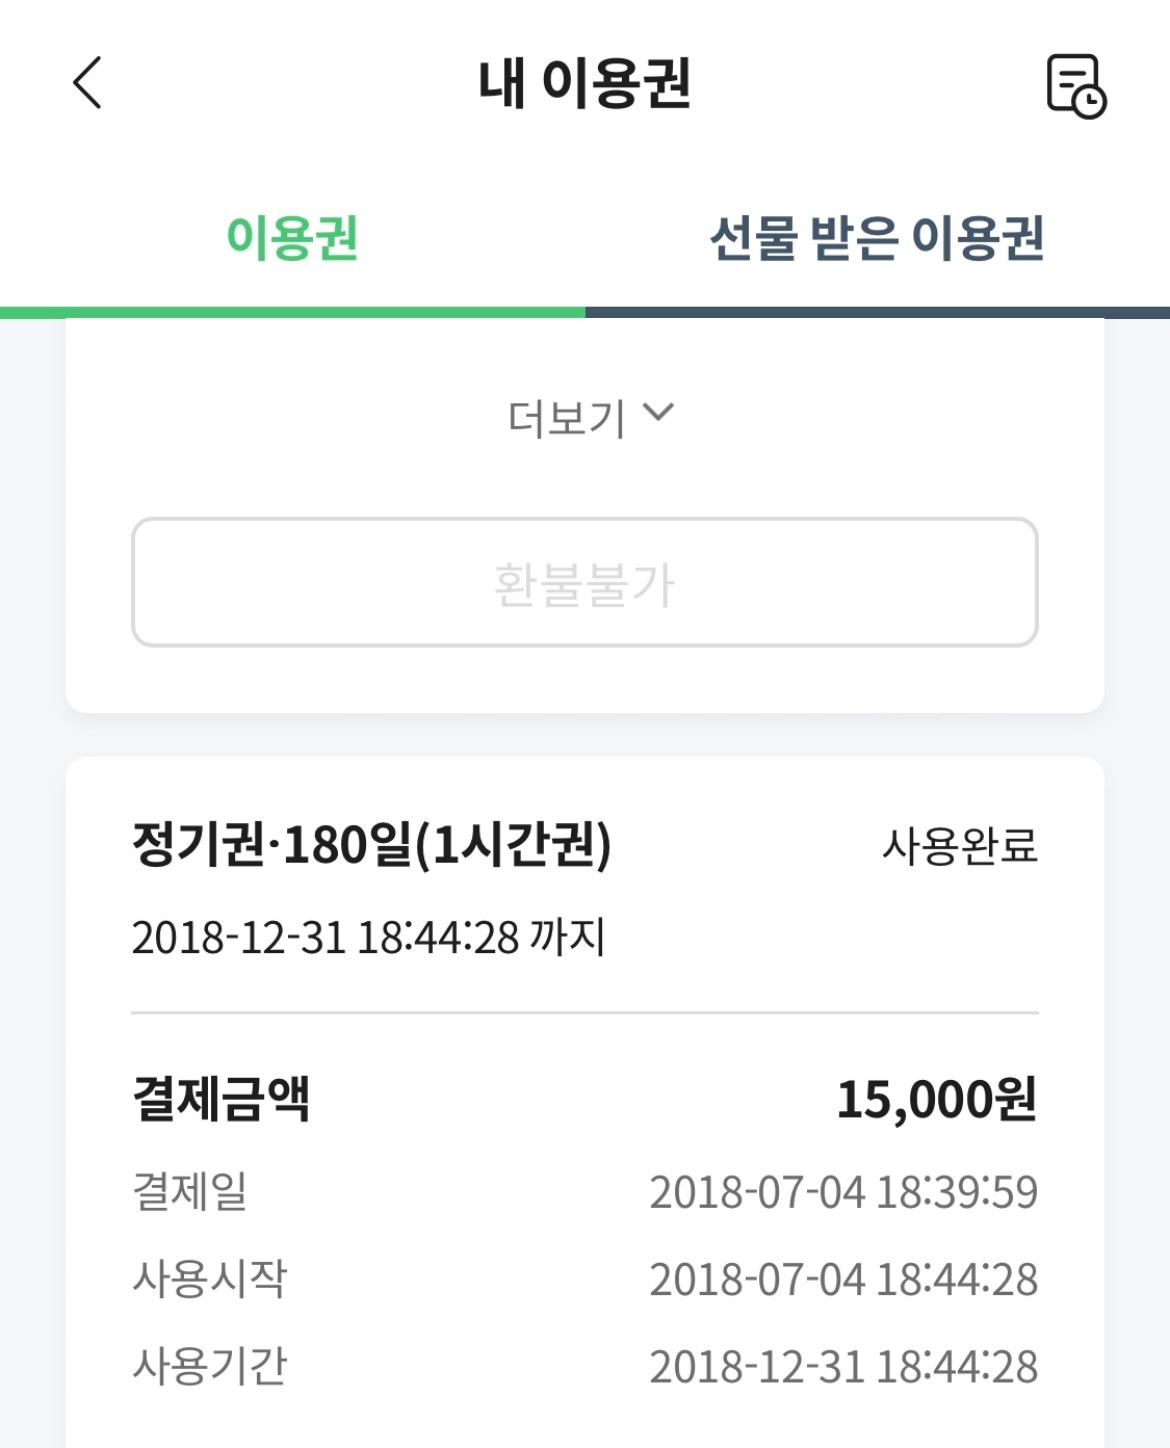Tap the 사용완료 status label
Image resolution: width=1170 pixels, height=1448 pixels.
(x=959, y=846)
